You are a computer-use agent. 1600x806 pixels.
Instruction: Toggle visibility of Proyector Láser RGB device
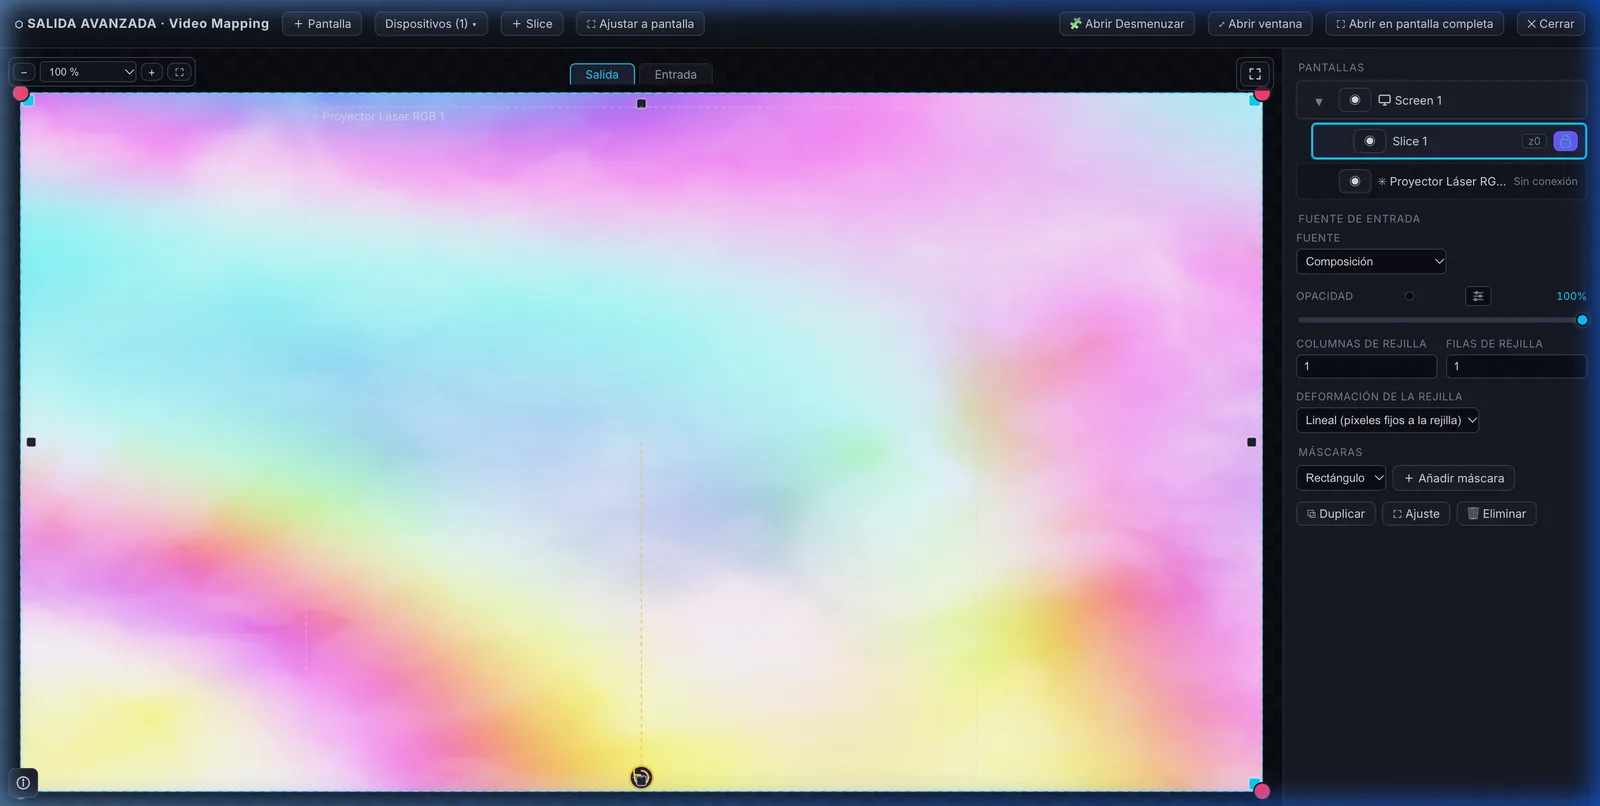[1355, 181]
